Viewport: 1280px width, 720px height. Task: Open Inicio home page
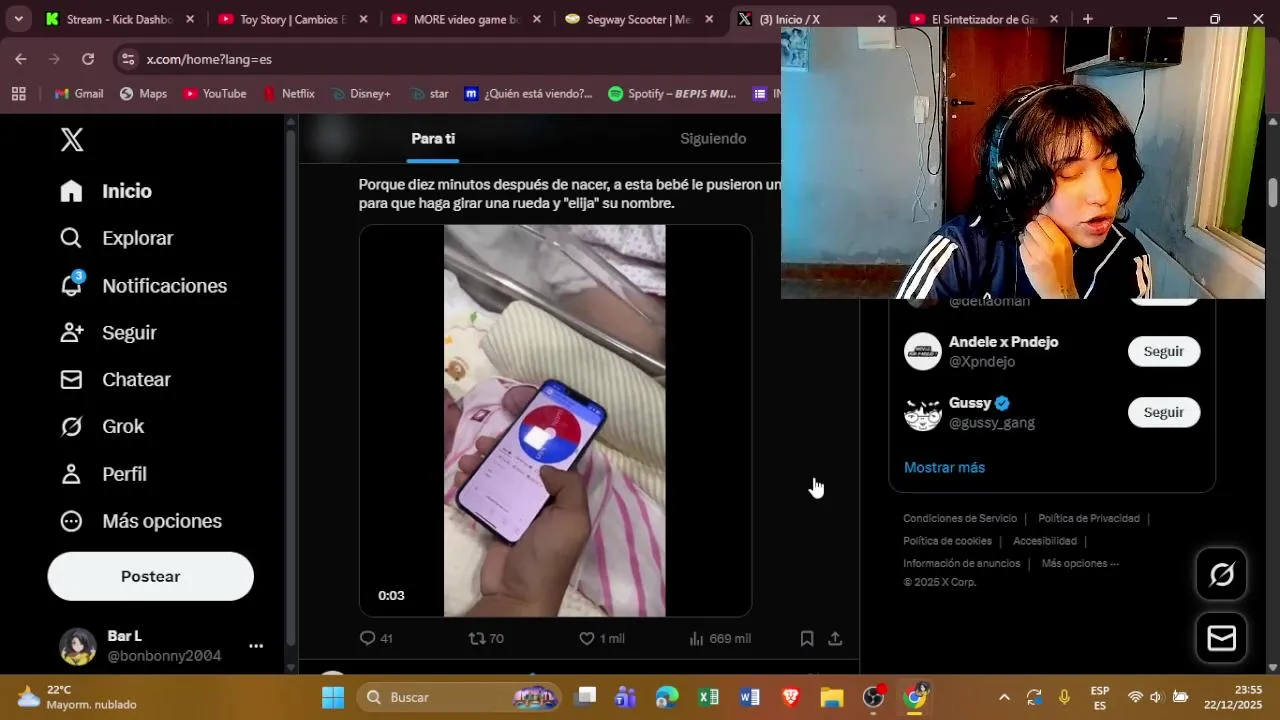pyautogui.click(x=106, y=191)
